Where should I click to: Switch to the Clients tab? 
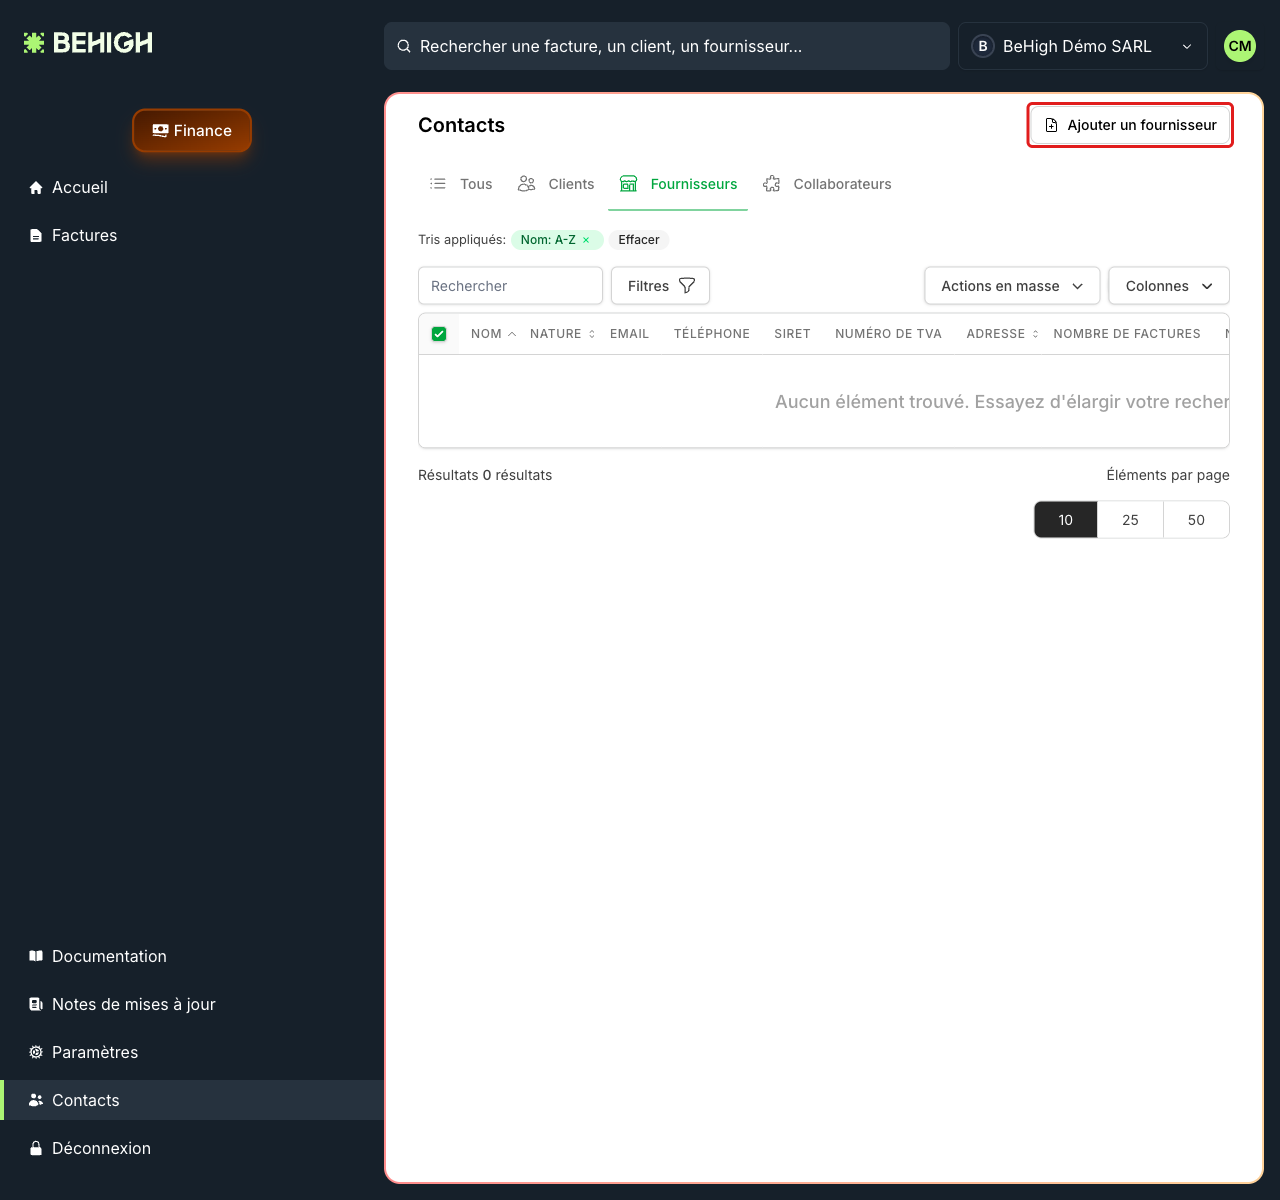(556, 184)
